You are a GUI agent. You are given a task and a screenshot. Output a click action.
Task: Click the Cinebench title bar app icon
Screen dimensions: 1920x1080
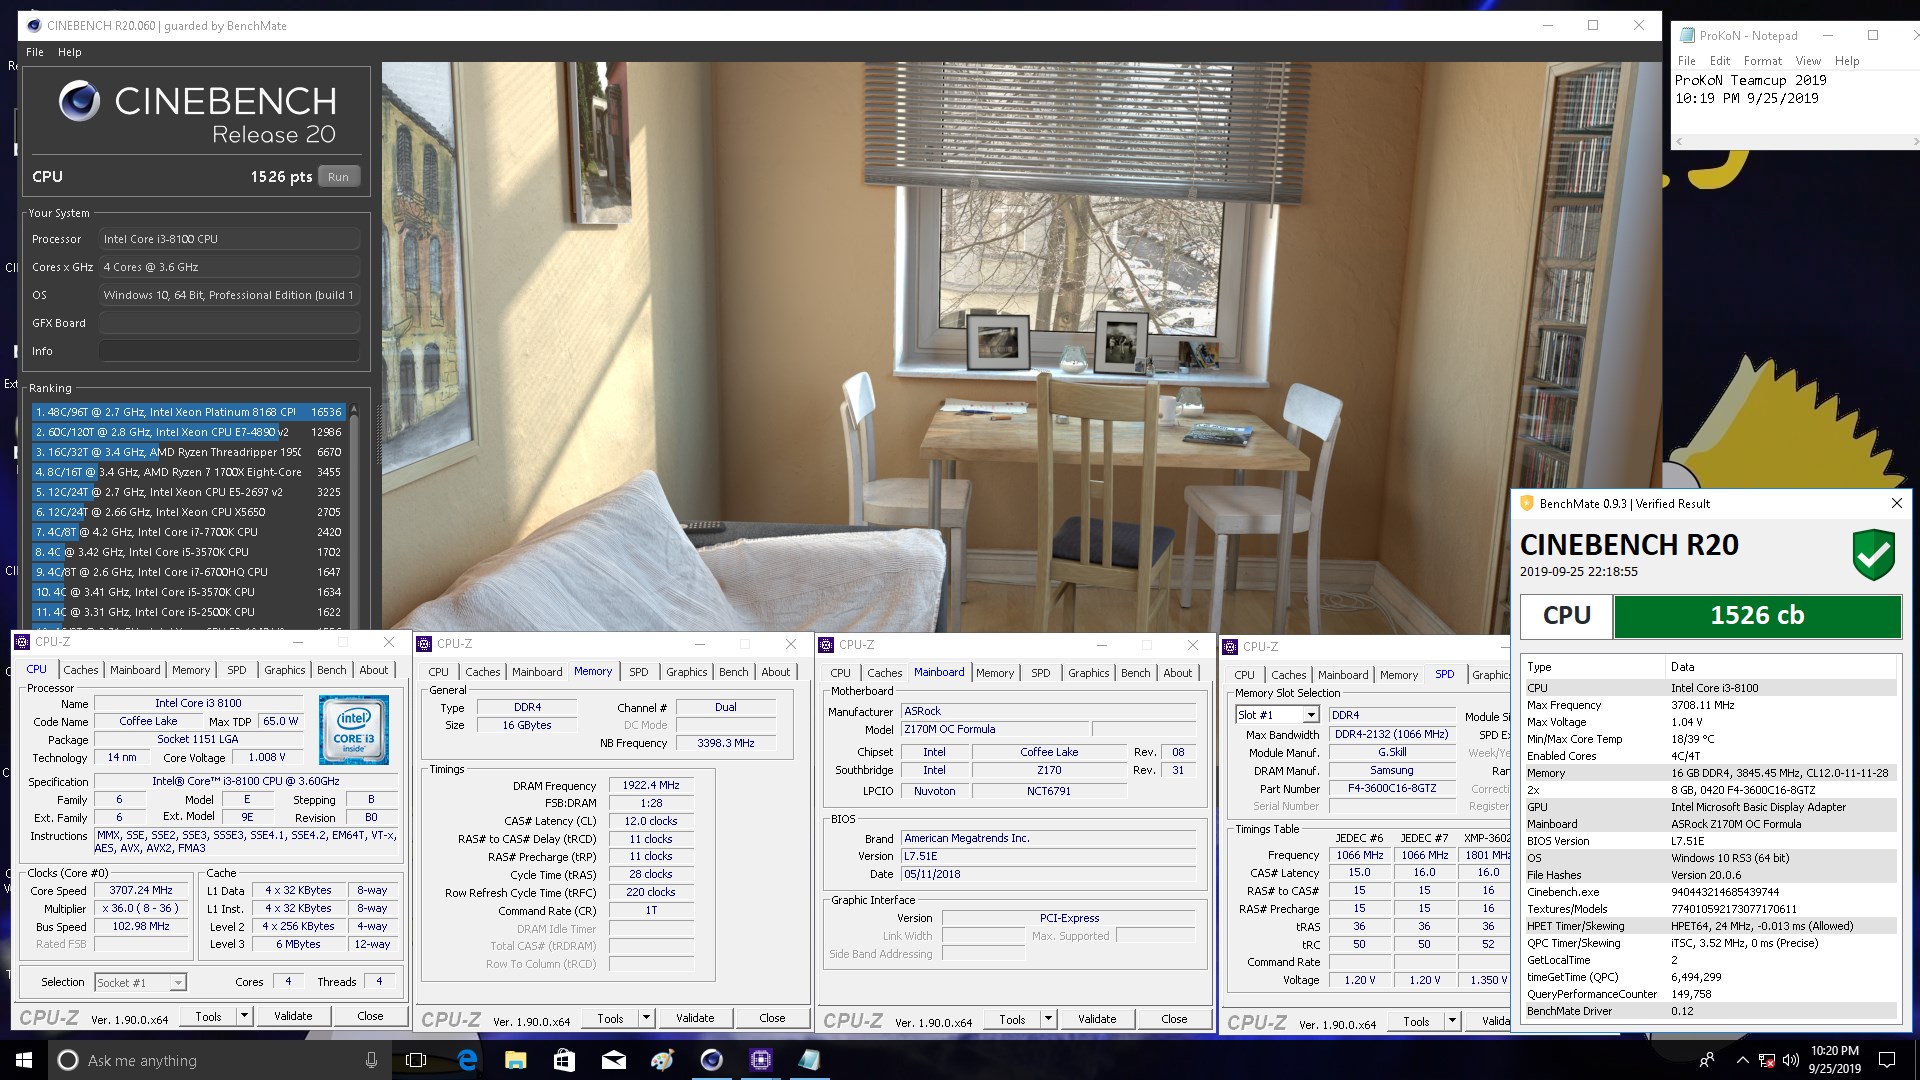click(34, 25)
